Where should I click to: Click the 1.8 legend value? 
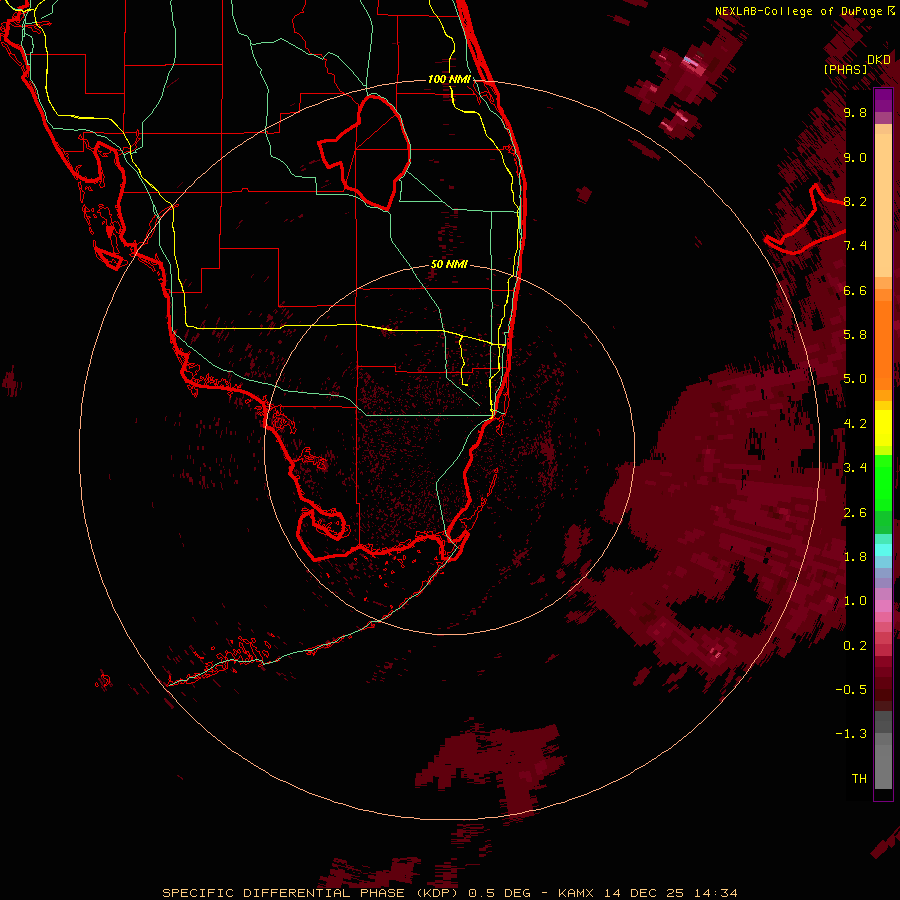click(855, 557)
